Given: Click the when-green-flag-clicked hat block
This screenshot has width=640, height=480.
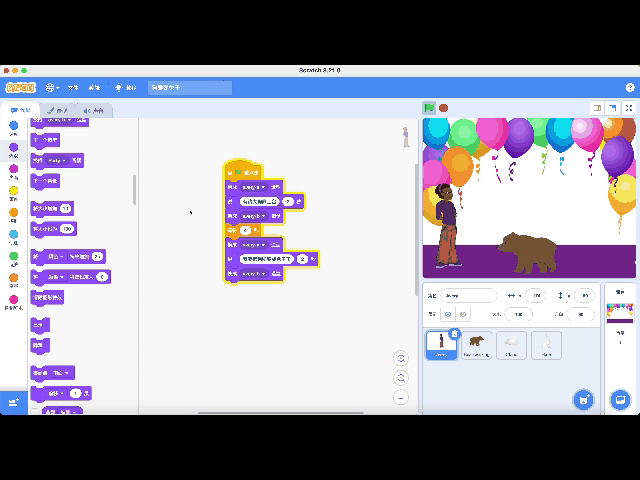Looking at the screenshot, I should pos(243,171).
